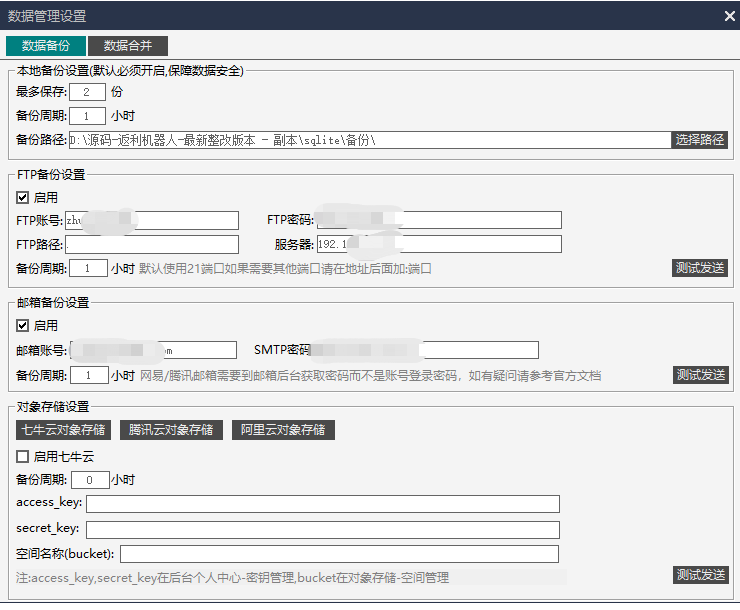
Task: Select 七牛云对象存储 provider
Action: click(64, 430)
